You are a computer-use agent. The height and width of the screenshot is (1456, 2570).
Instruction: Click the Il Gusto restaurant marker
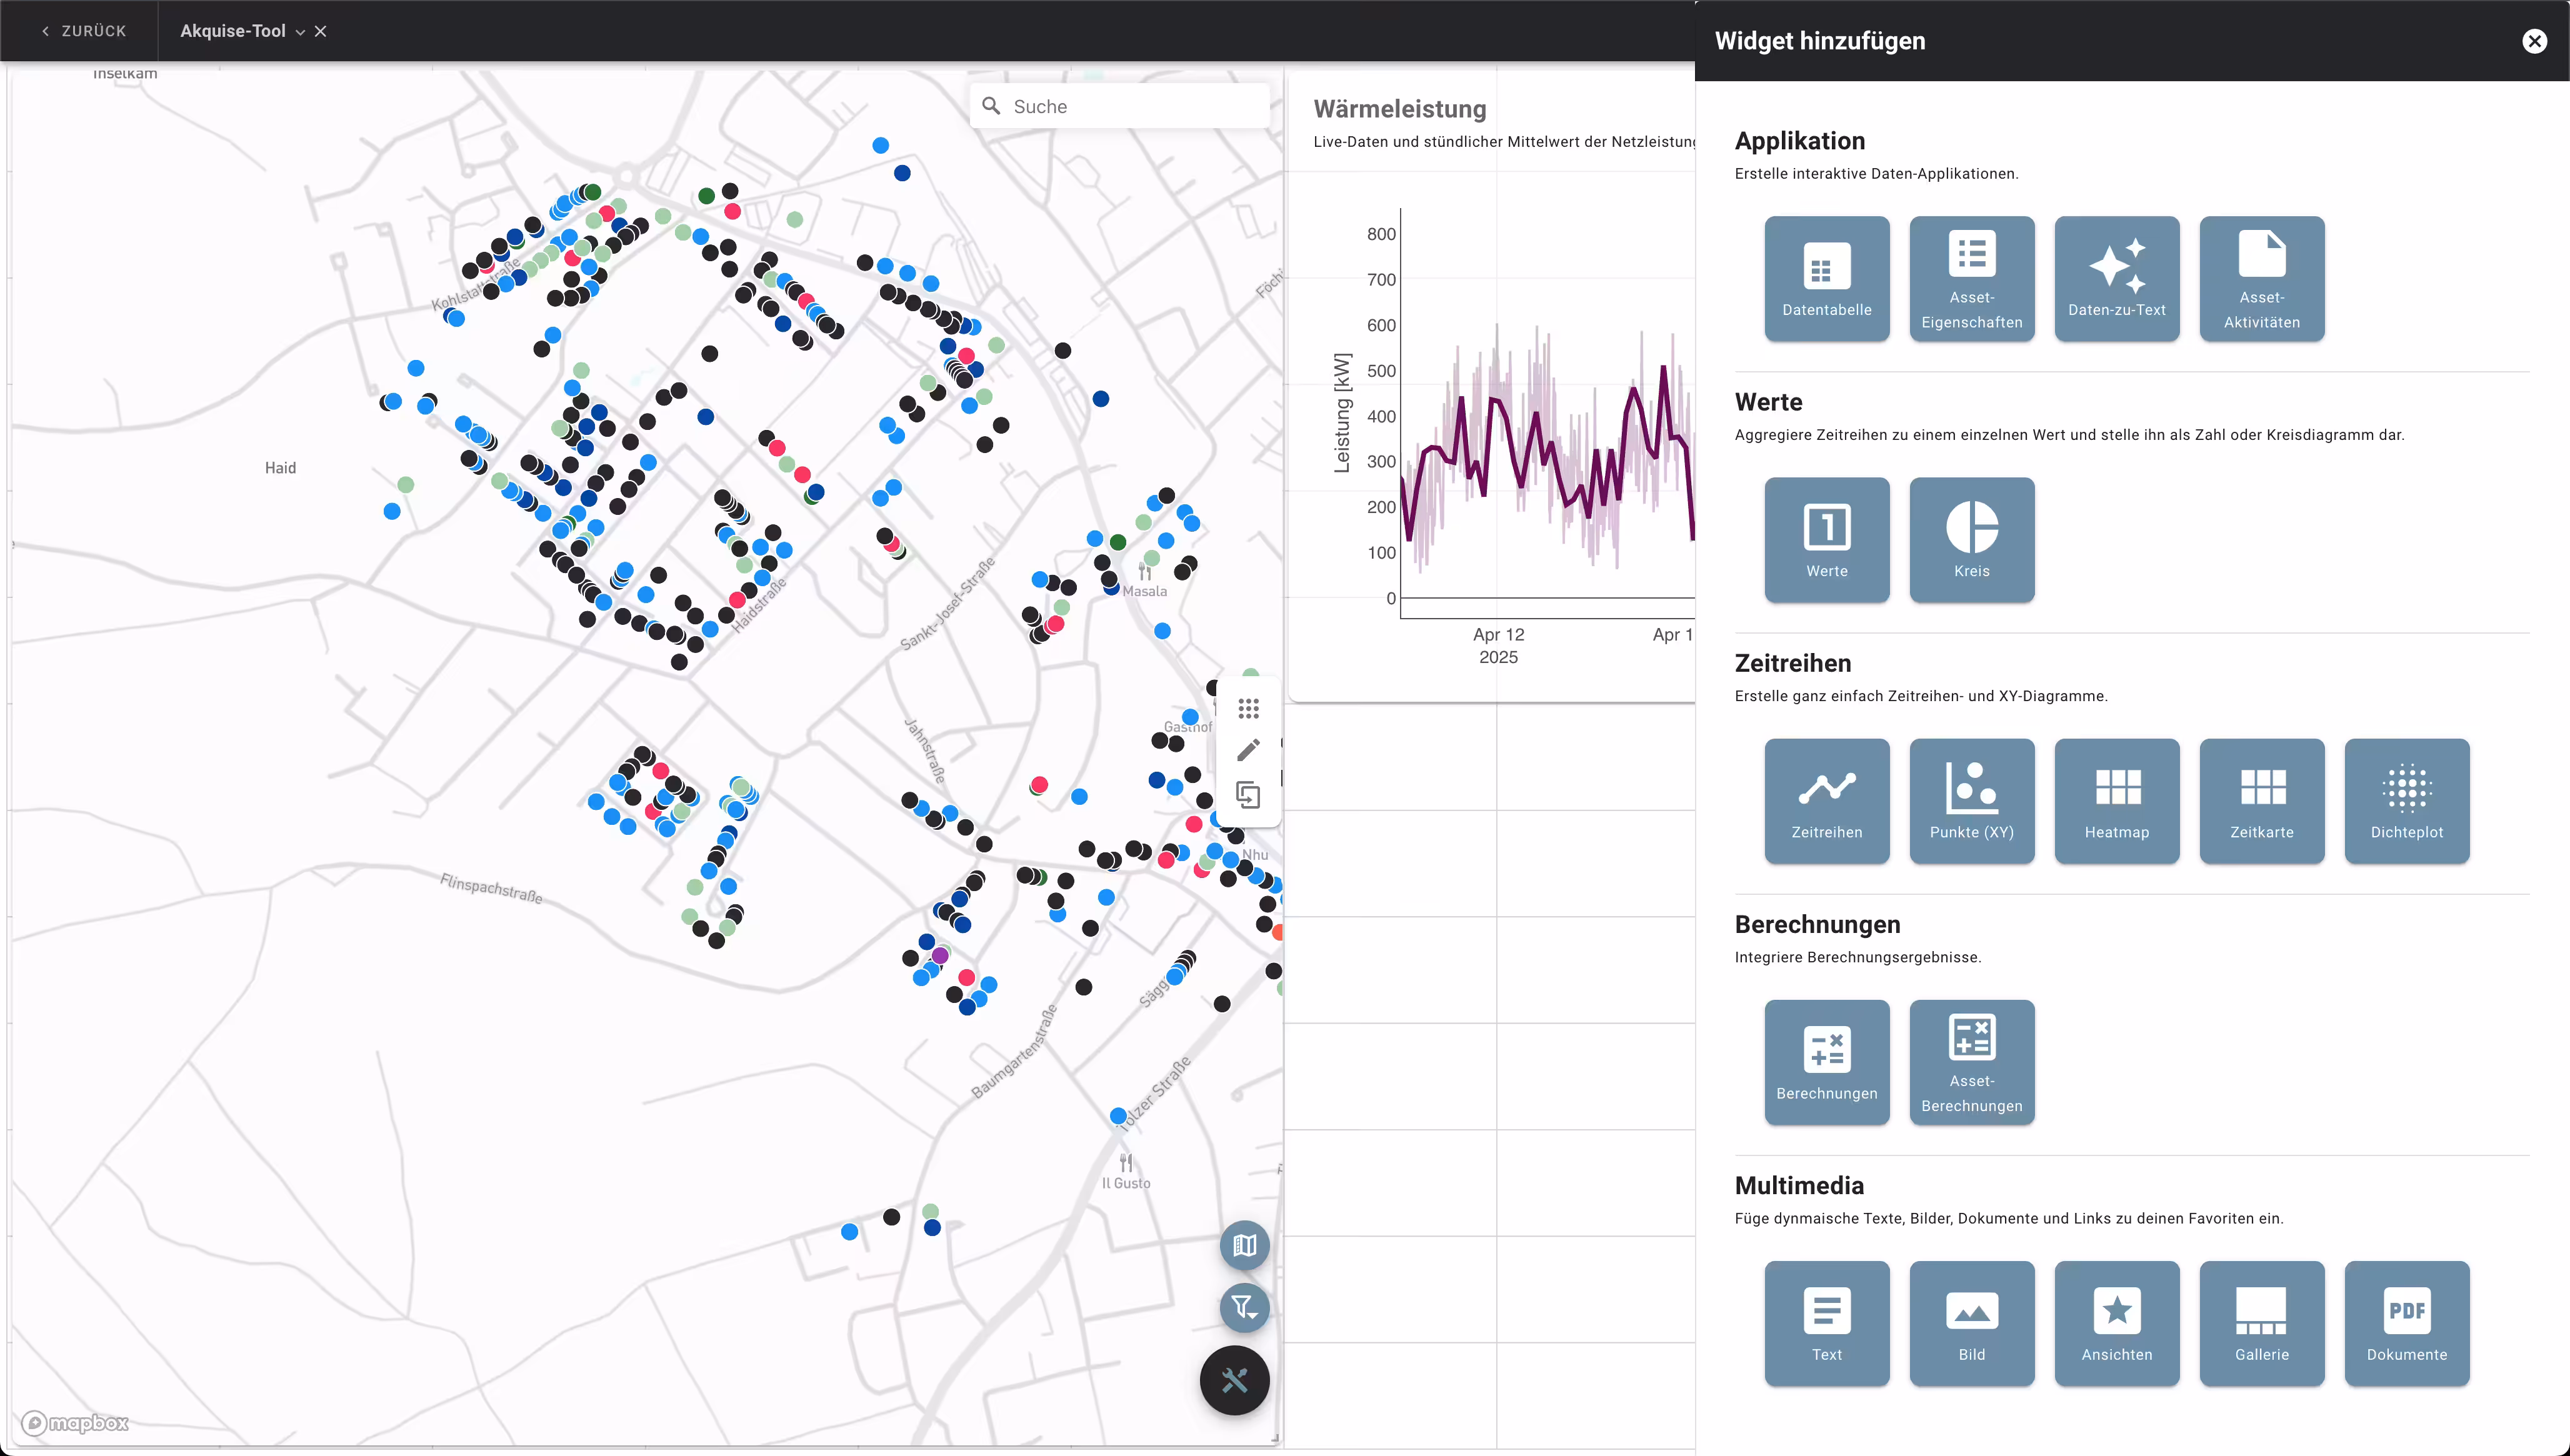tap(1126, 1163)
